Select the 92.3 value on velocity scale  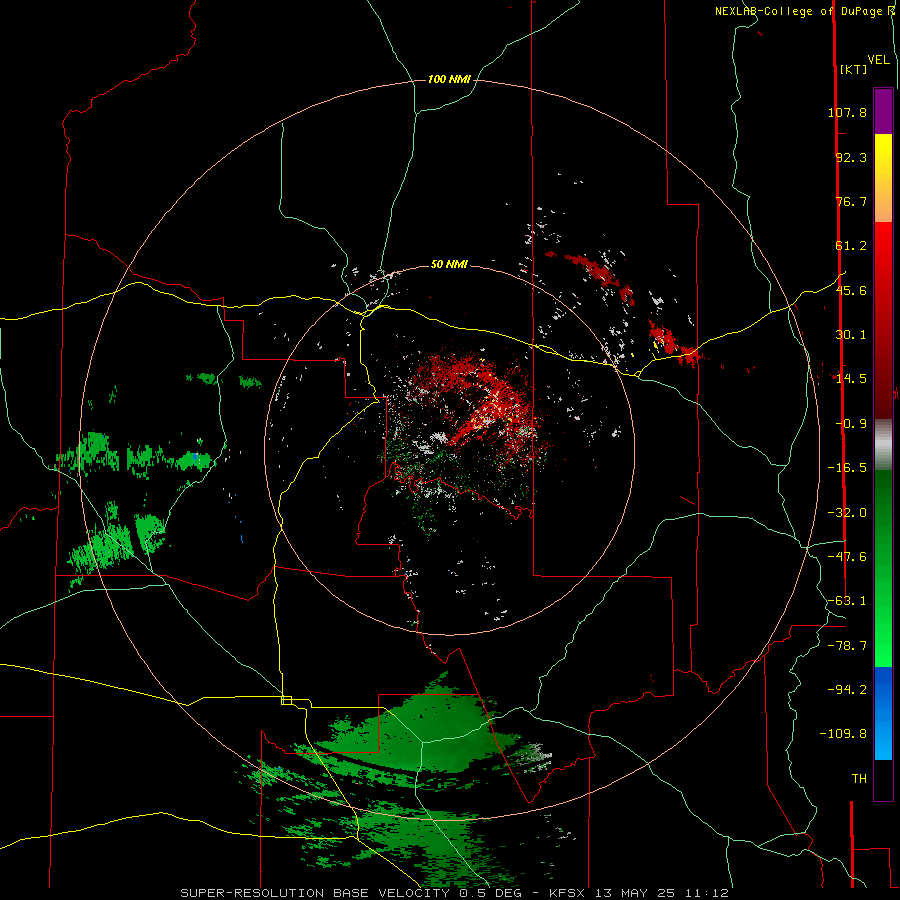click(851, 157)
